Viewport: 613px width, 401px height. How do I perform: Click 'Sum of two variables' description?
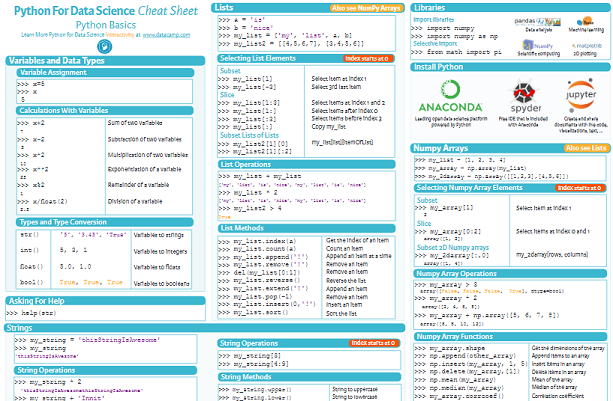[x=135, y=123]
